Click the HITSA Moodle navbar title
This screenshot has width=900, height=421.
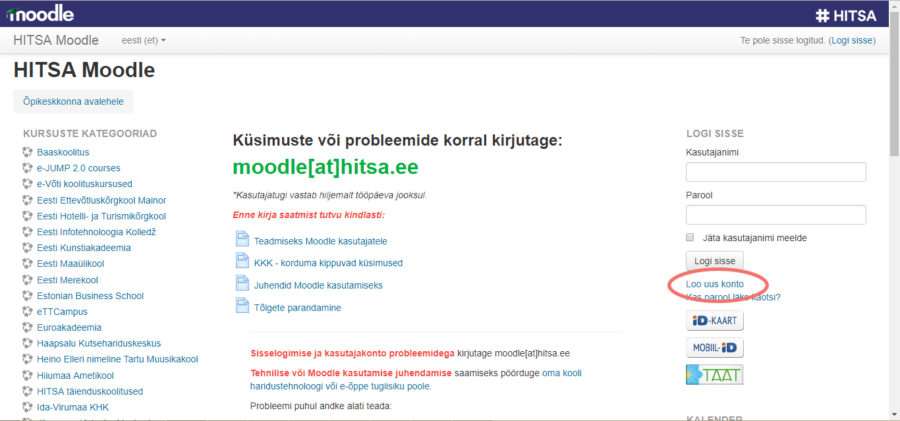(56, 40)
